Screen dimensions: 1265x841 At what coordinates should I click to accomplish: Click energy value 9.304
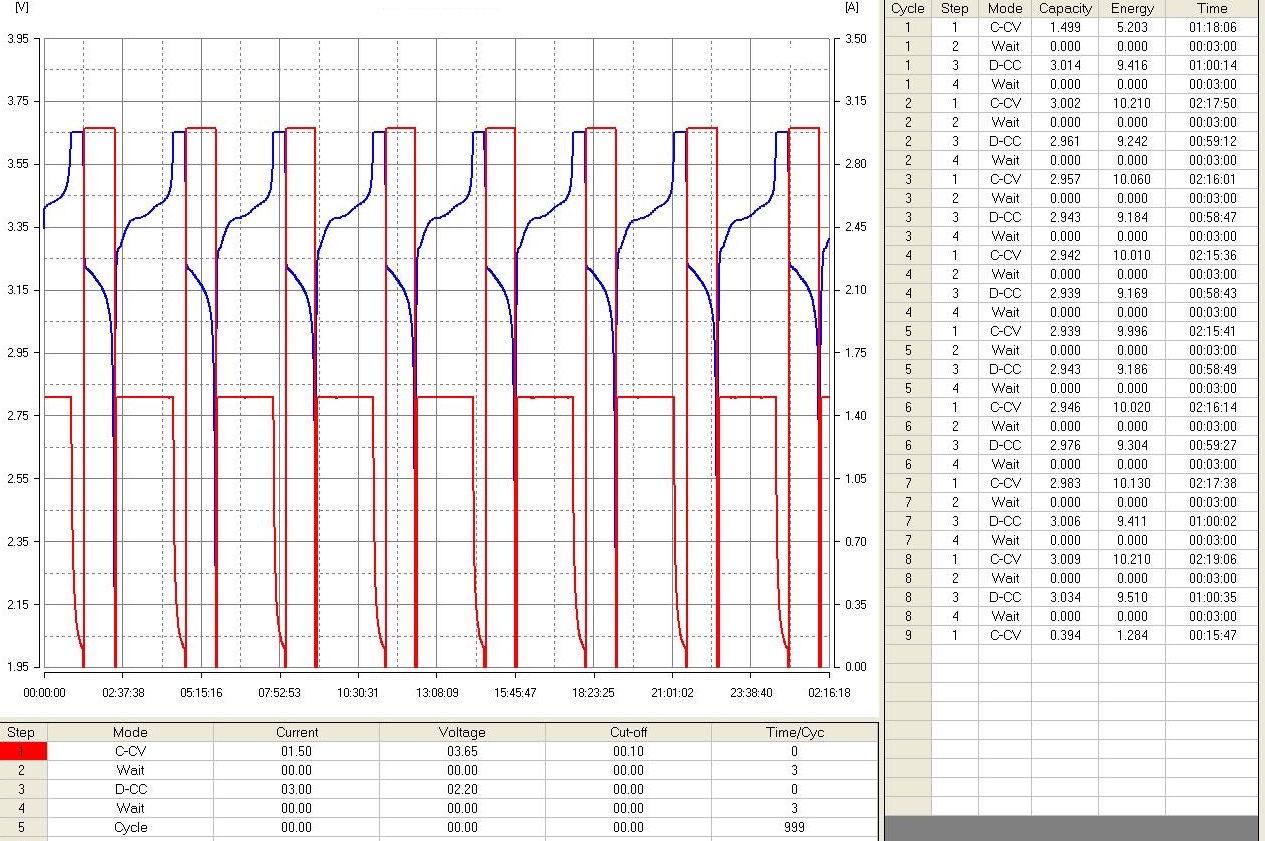[1132, 445]
